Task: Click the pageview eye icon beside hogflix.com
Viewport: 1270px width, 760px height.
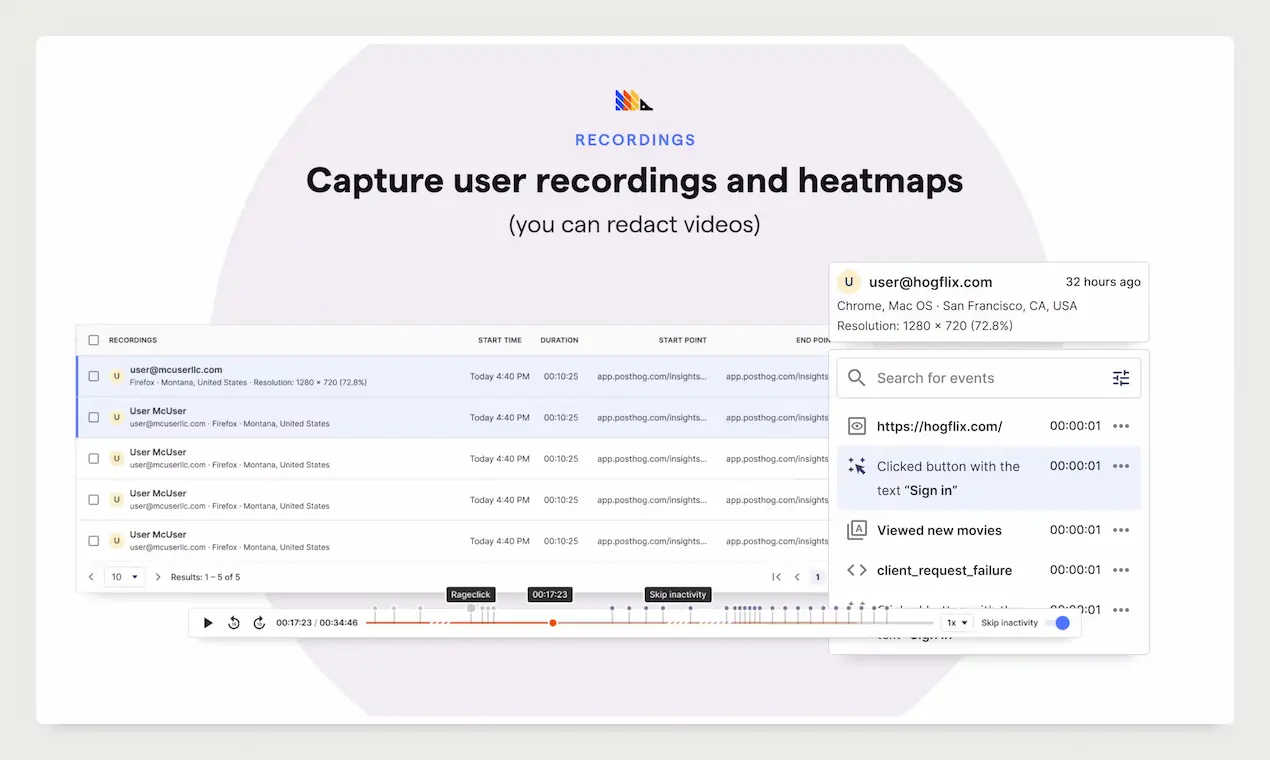Action: pos(857,426)
